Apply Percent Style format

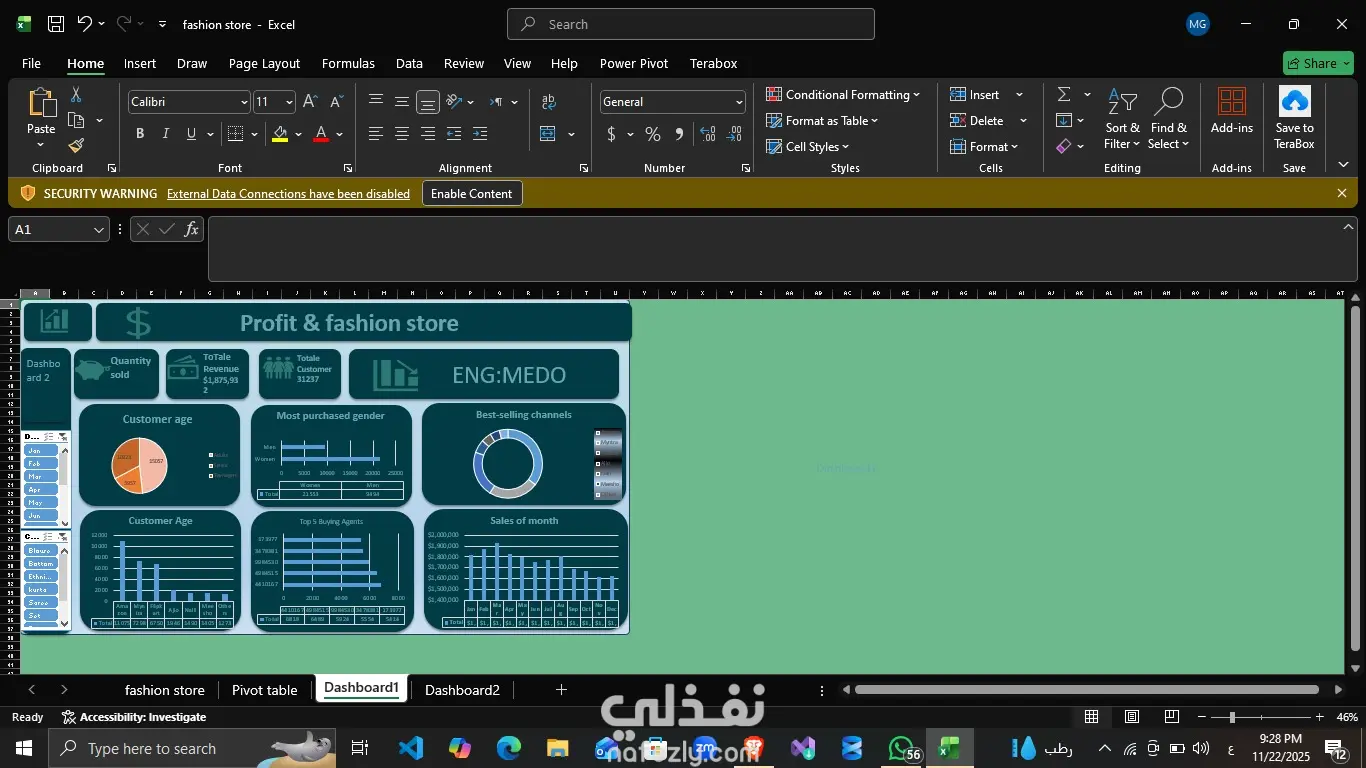653,134
